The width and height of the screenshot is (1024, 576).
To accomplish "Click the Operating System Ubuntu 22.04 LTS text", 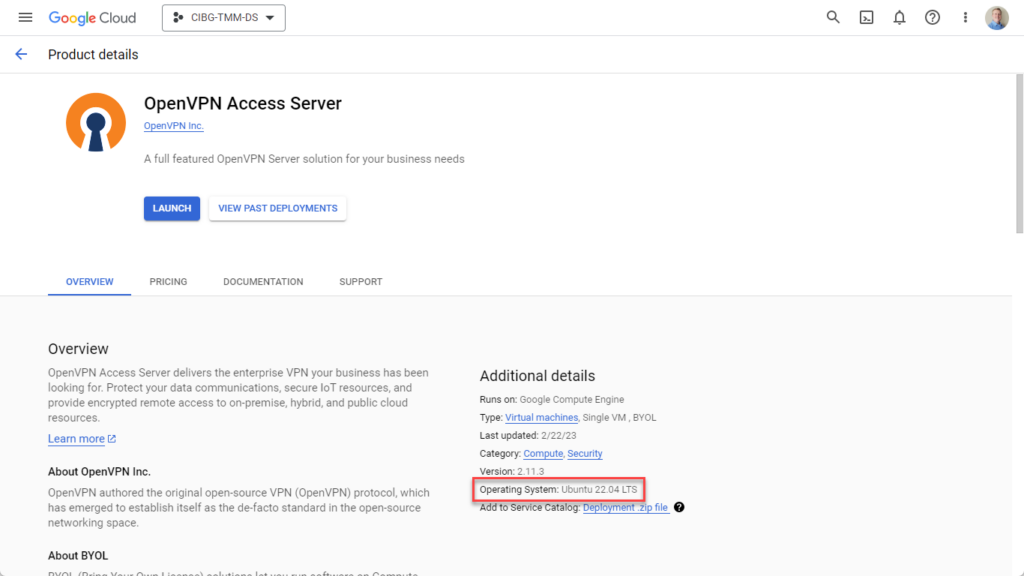I will (558, 489).
